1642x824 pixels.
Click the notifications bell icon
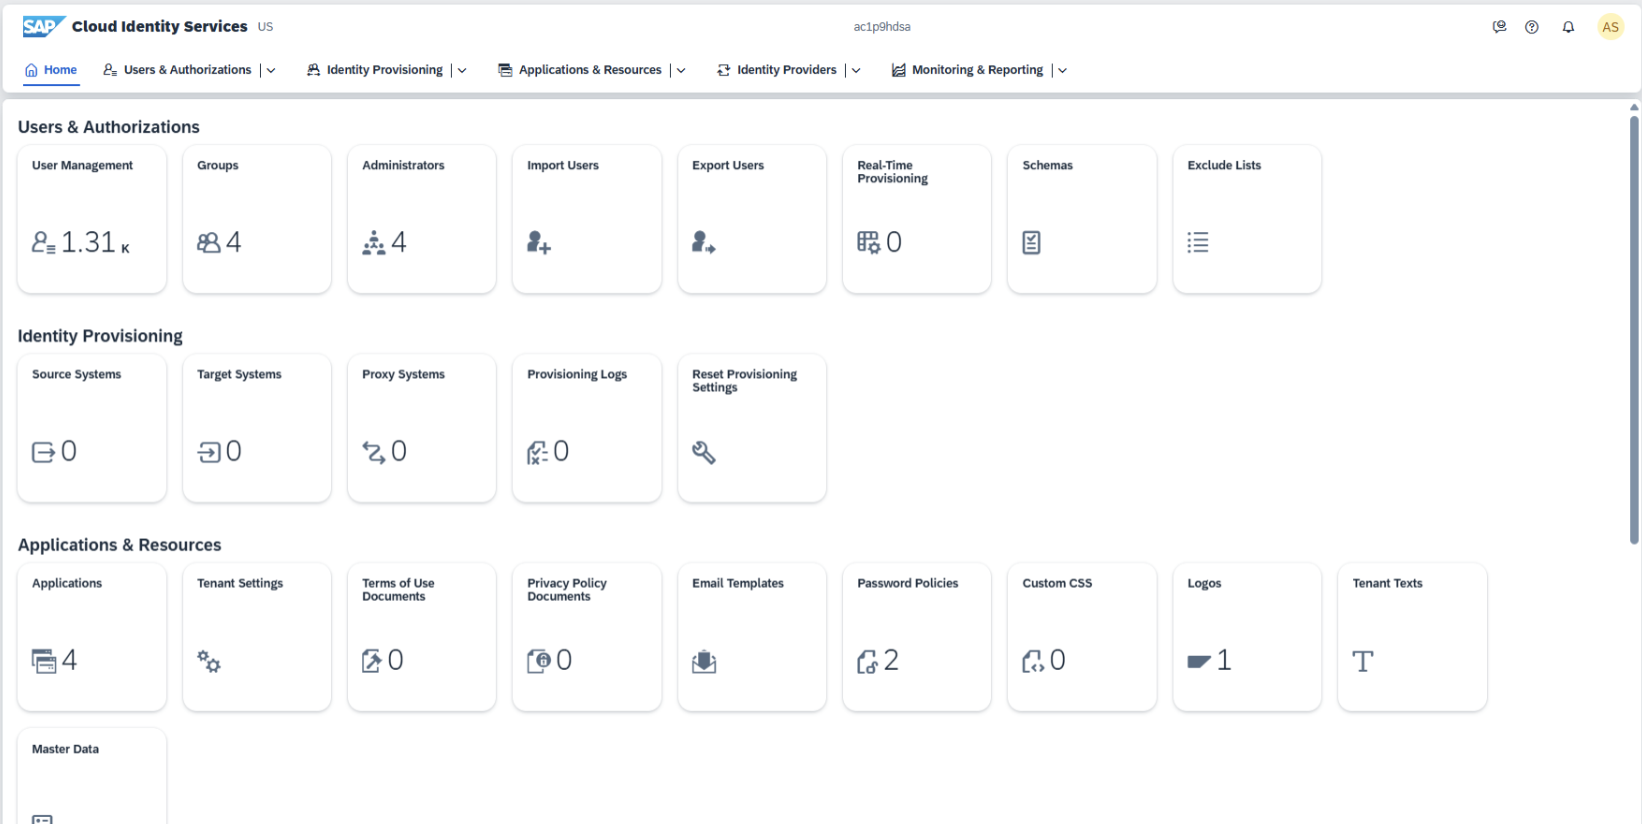[x=1568, y=27]
